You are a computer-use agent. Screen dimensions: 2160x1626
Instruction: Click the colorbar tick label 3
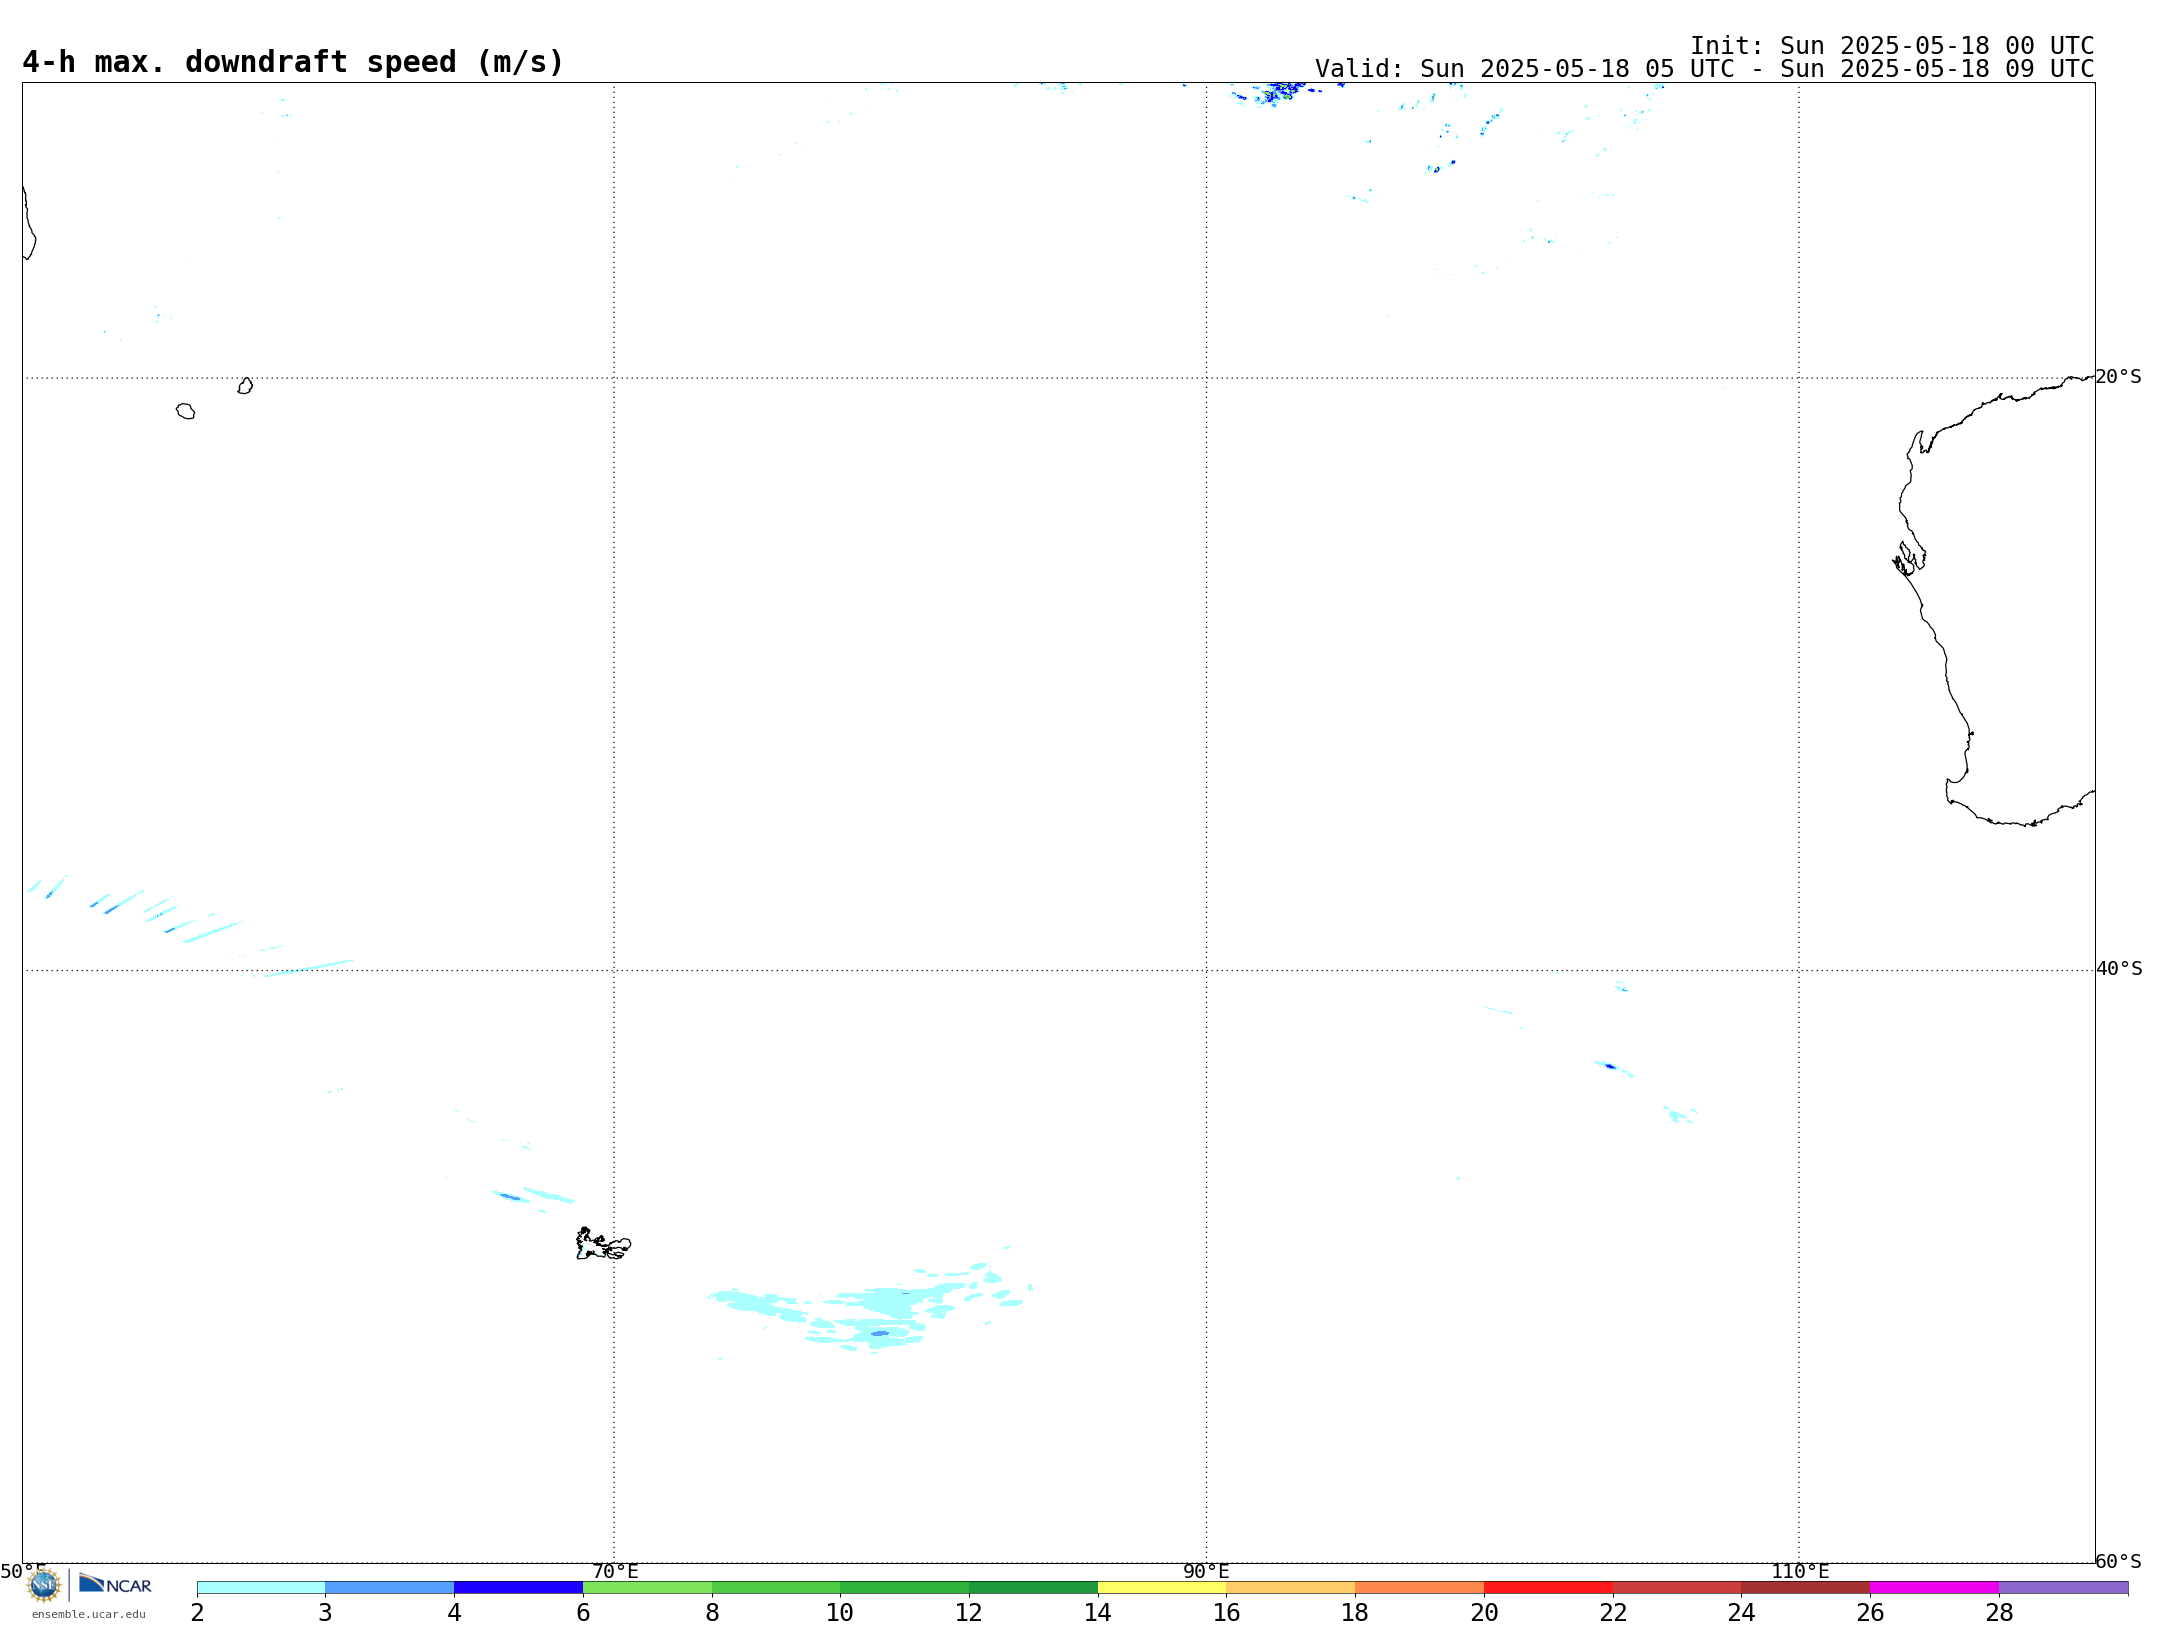coord(325,1612)
